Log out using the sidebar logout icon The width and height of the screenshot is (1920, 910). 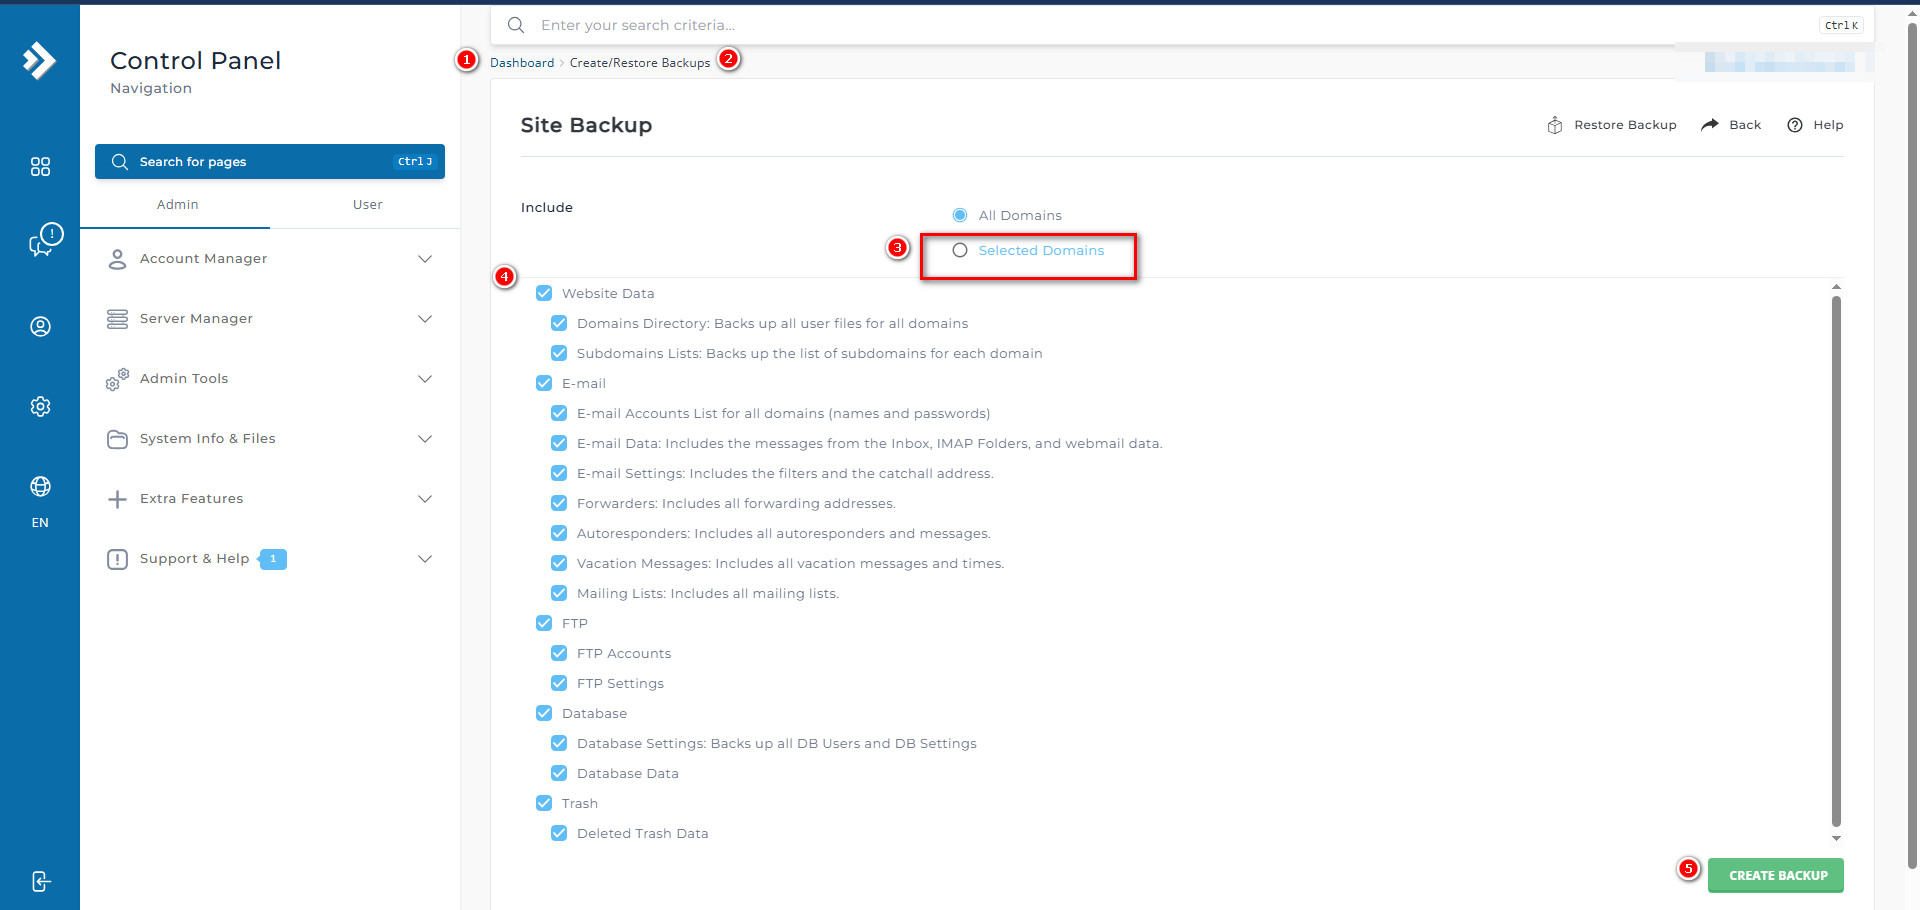click(40, 881)
